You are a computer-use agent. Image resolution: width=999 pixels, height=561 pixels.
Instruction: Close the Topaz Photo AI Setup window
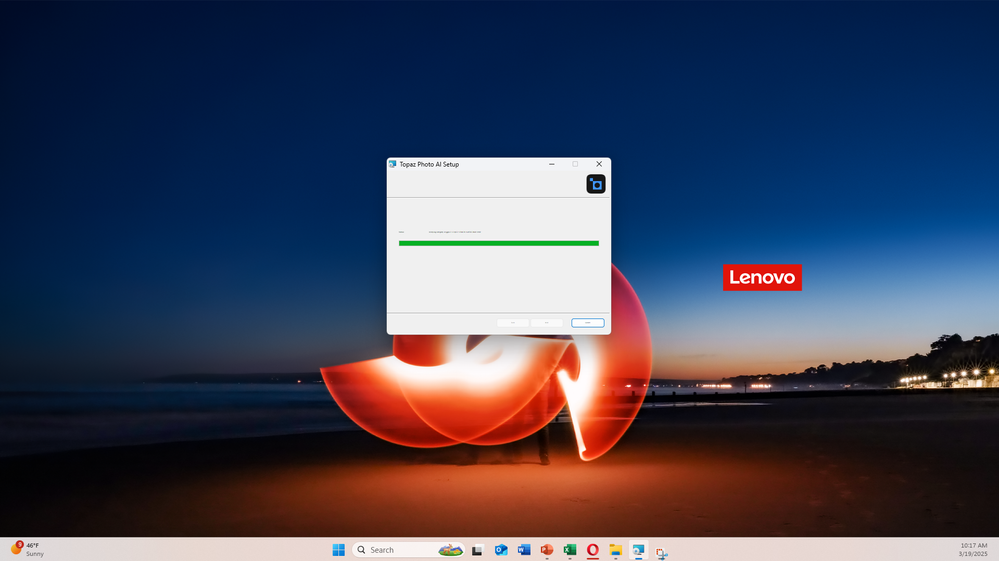click(599, 164)
